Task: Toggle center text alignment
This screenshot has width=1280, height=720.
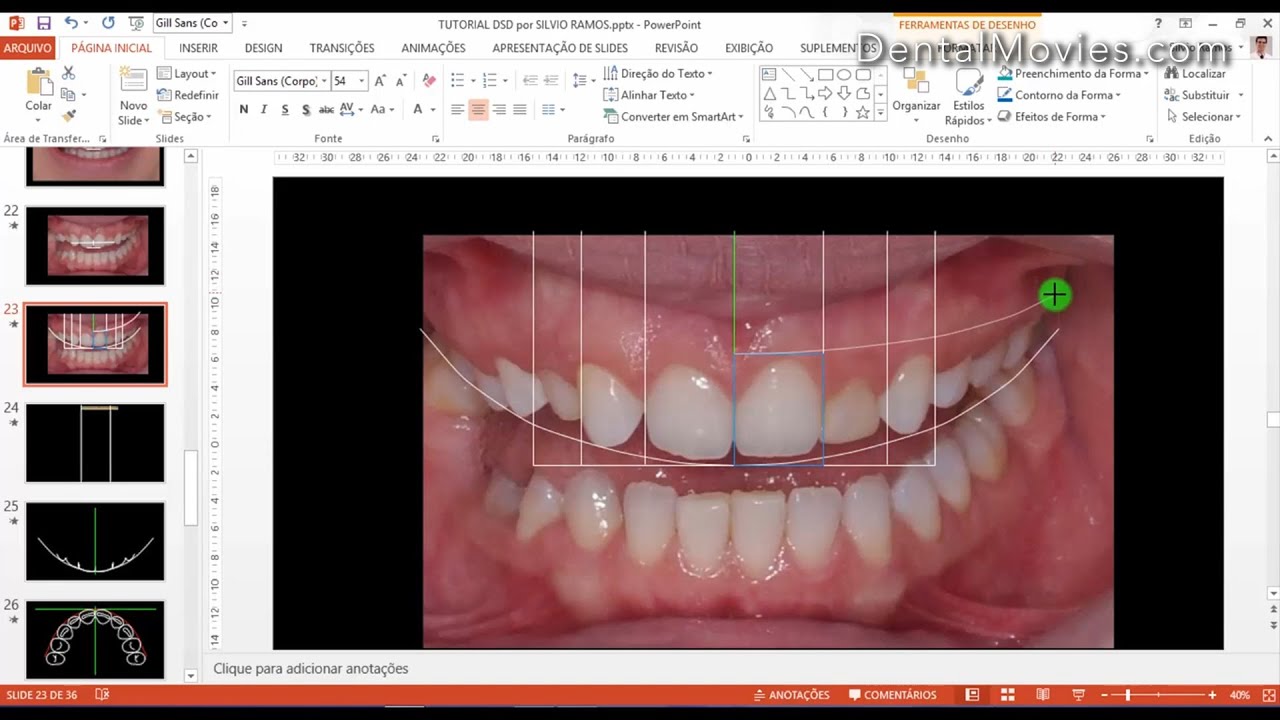Action: pos(478,109)
